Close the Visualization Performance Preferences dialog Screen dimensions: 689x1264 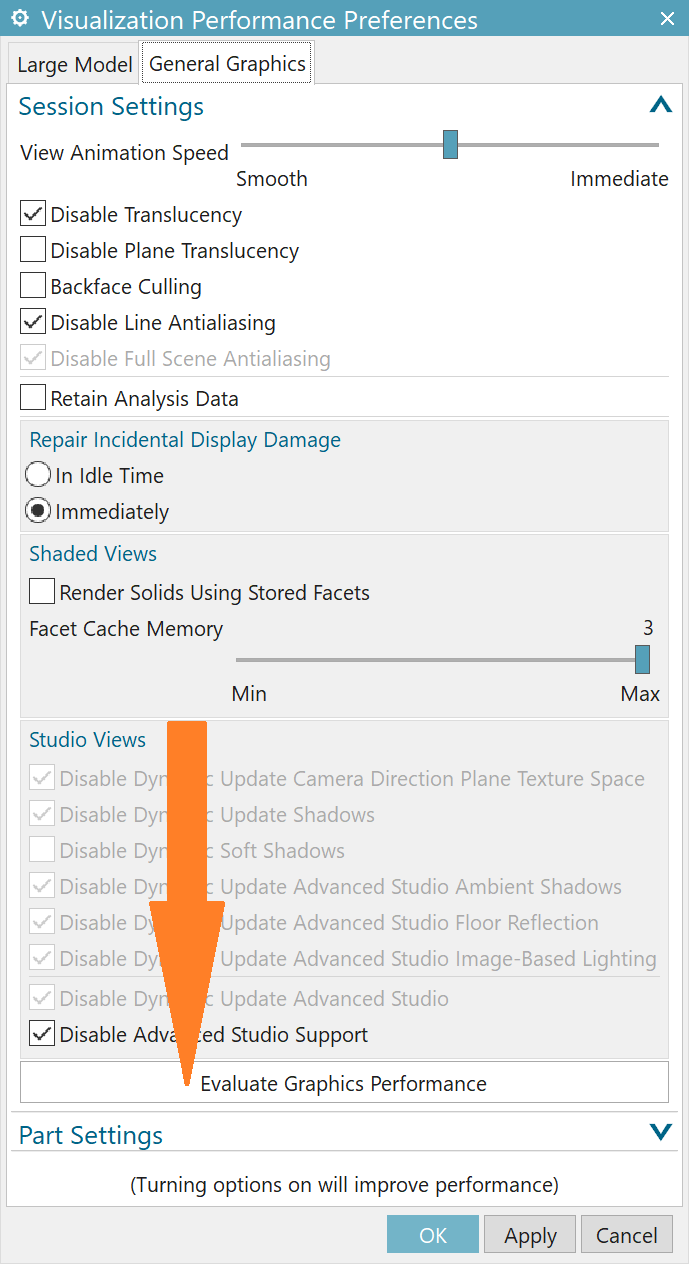coord(667,19)
